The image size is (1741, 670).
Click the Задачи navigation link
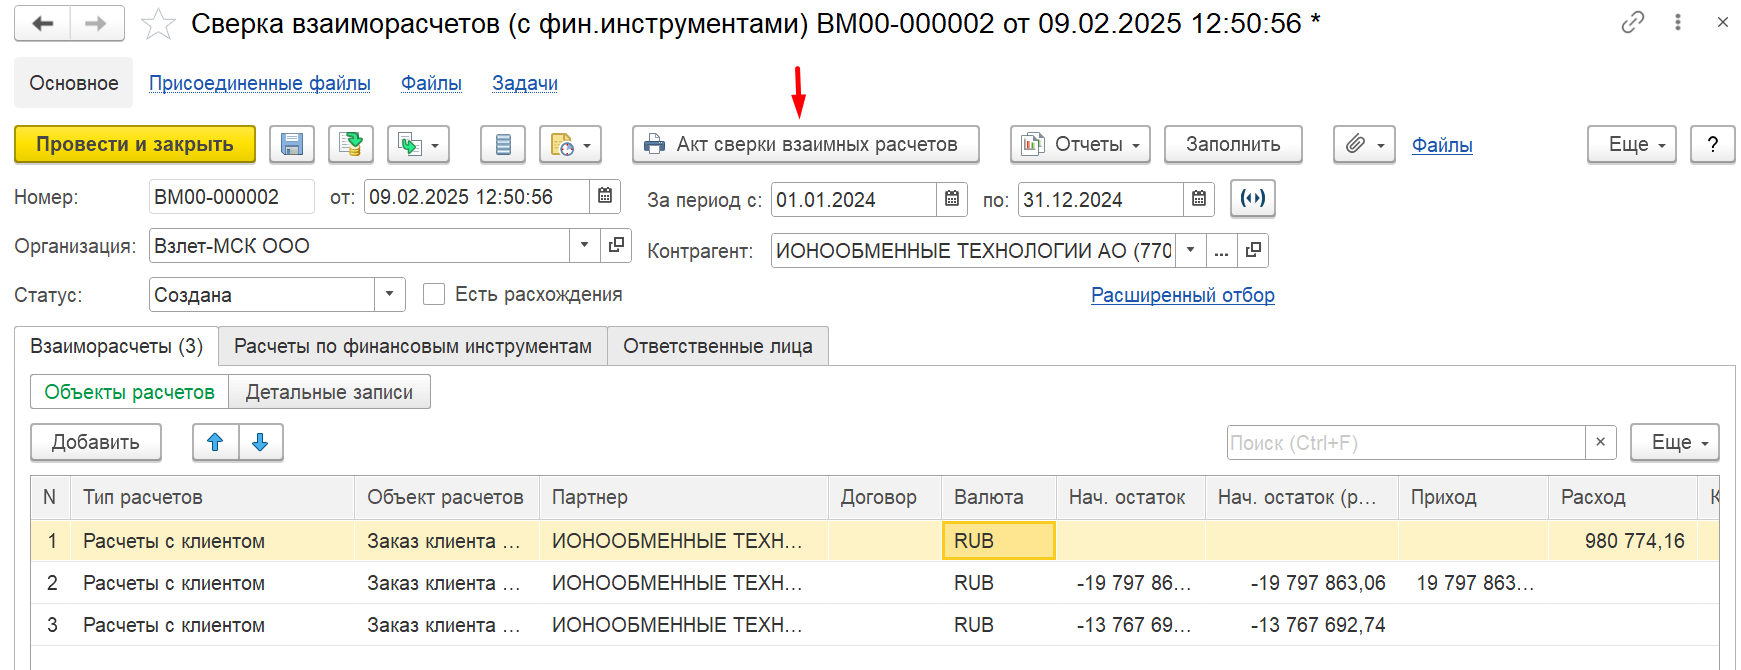[525, 83]
